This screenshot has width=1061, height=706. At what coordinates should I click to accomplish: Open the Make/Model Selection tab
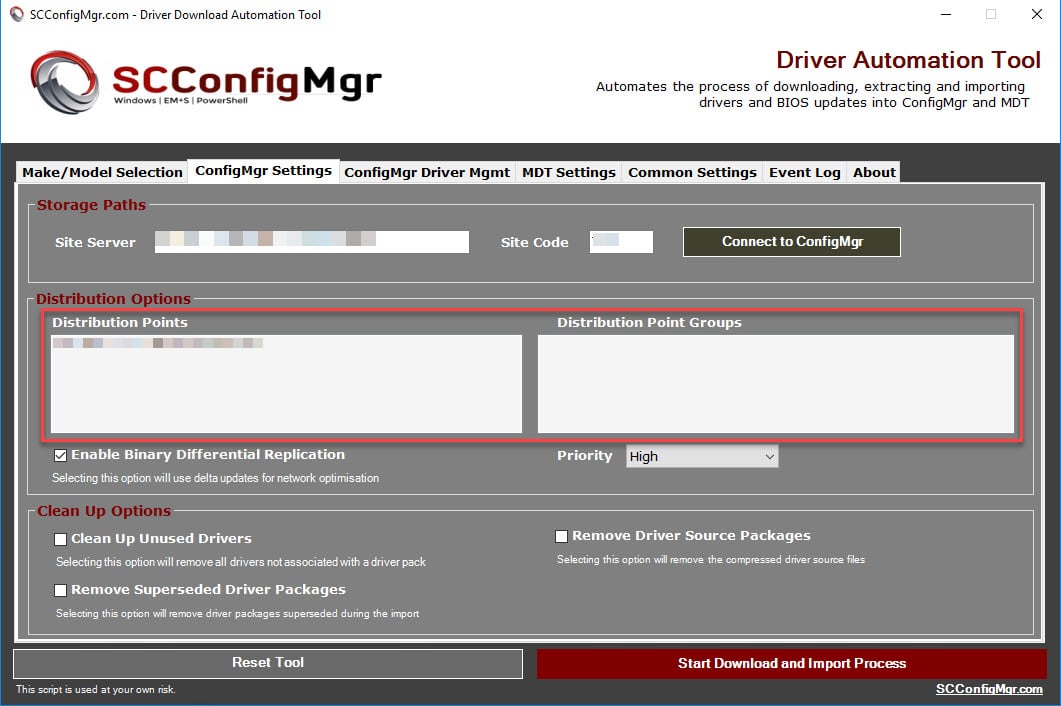point(102,172)
